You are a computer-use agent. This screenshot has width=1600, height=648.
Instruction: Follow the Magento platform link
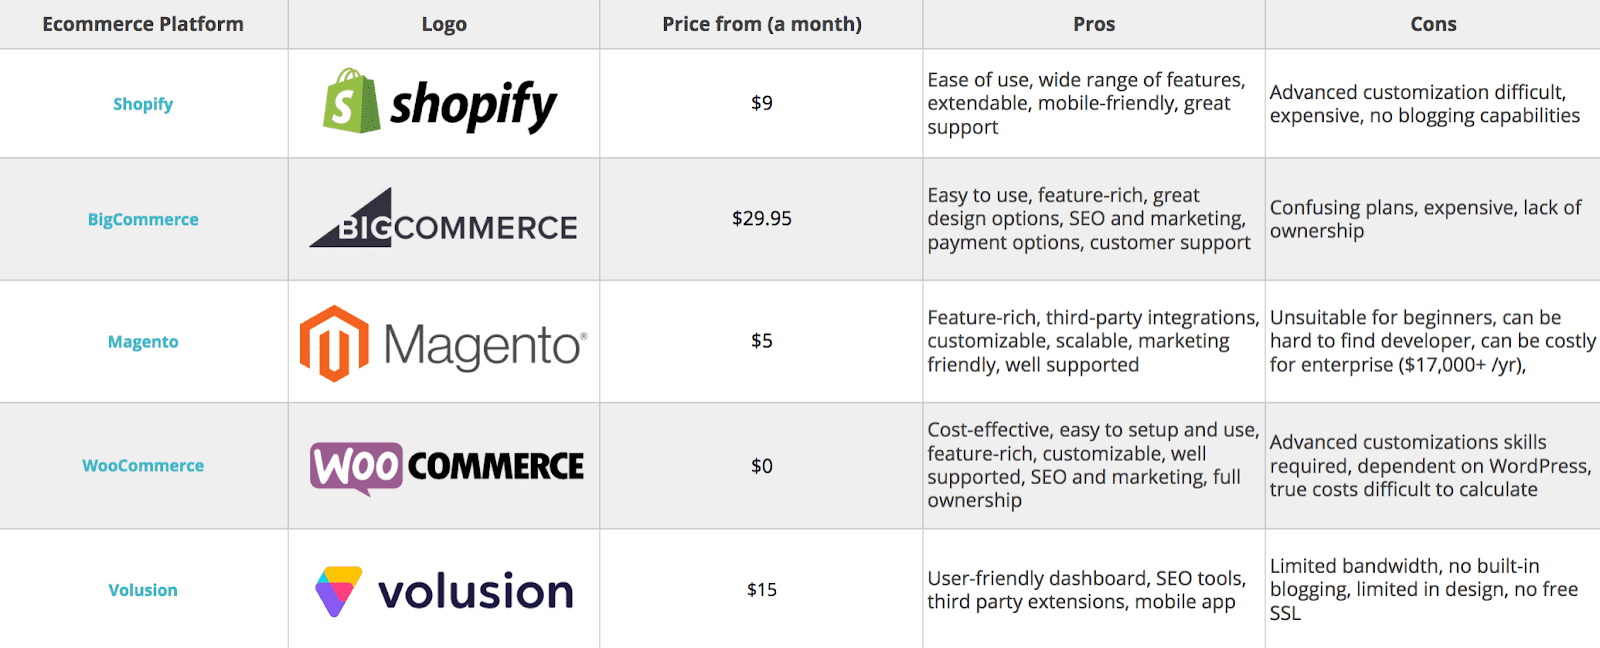143,342
